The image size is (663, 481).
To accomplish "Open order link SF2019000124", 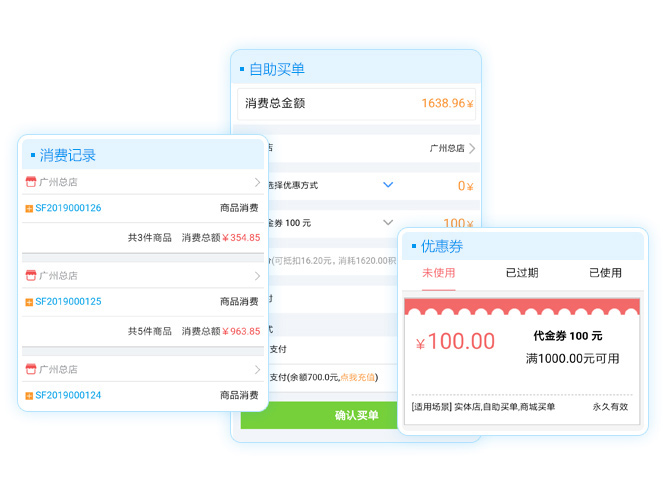I will pos(68,395).
